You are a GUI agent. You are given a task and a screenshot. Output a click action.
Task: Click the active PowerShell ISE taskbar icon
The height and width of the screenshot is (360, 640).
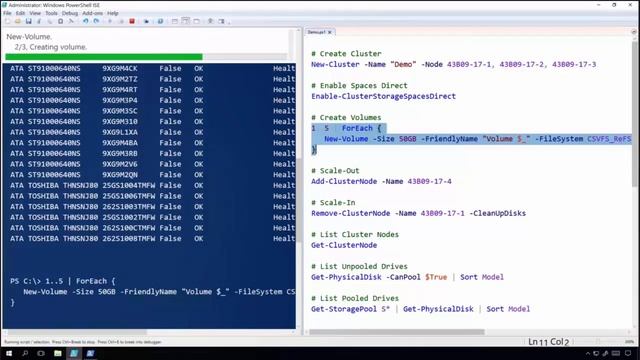[74, 353]
